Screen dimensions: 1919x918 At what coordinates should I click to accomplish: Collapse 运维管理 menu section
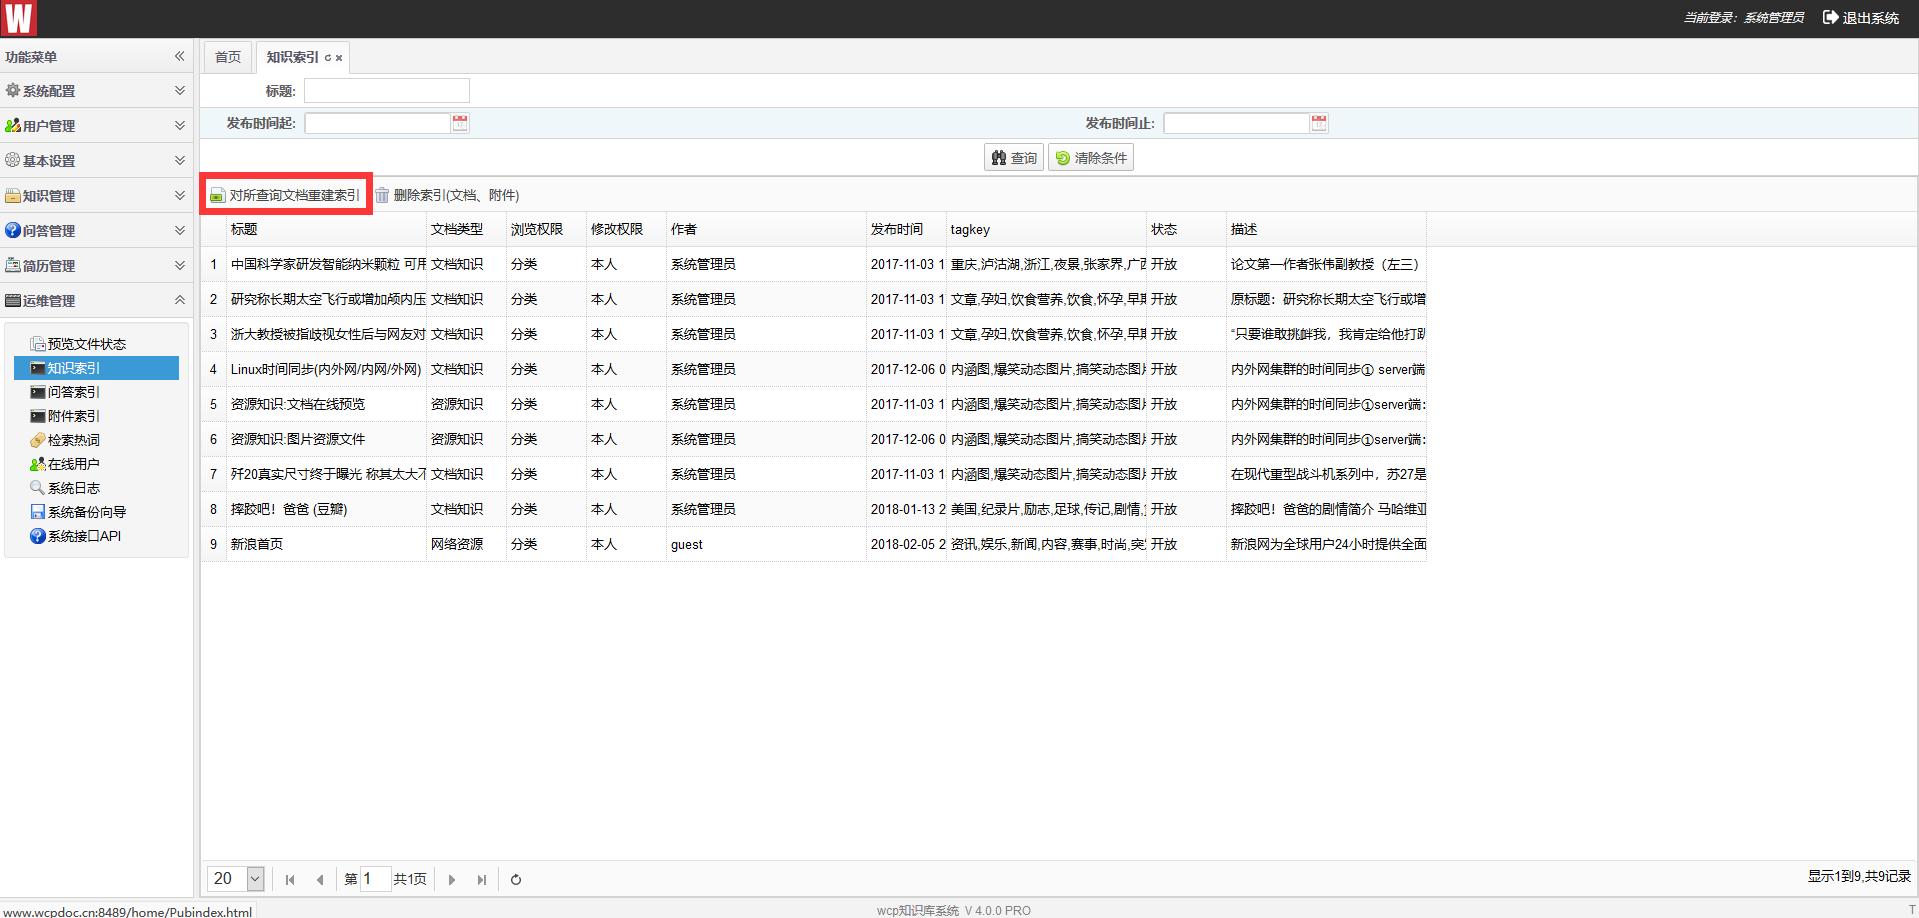[96, 301]
